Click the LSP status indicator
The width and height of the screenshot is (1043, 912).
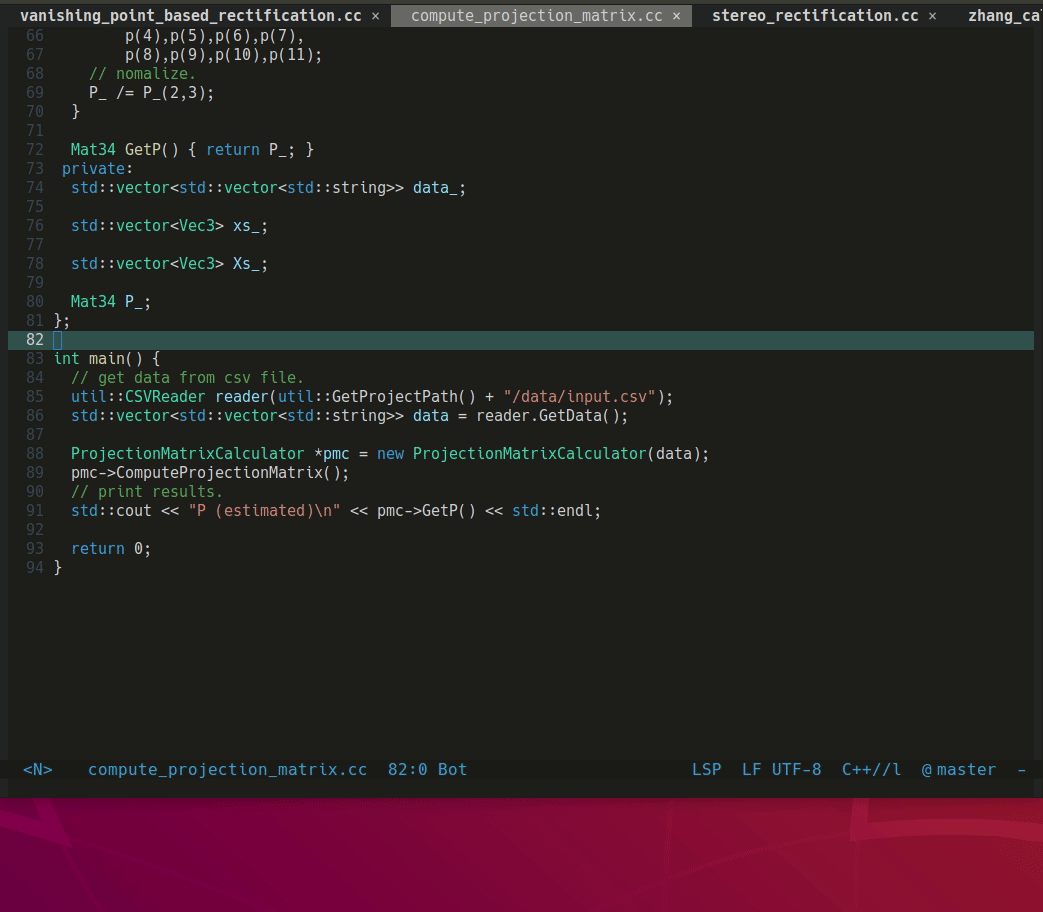click(x=706, y=770)
